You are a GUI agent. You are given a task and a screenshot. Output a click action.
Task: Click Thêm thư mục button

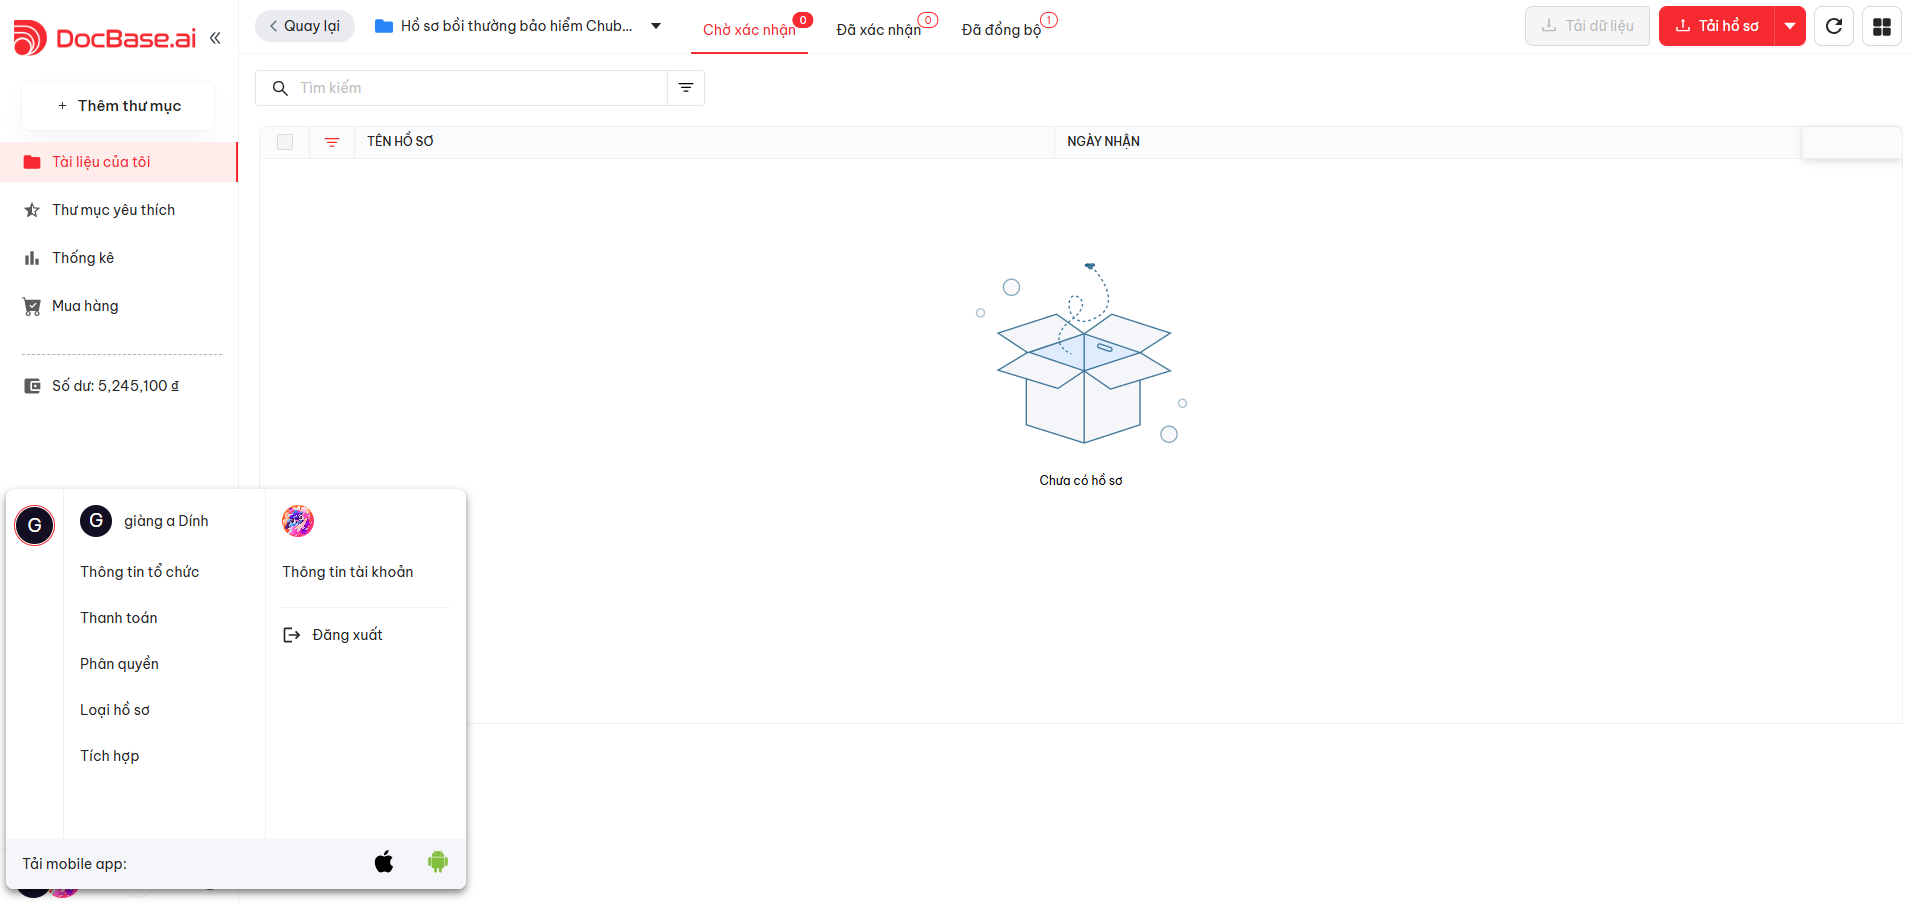pyautogui.click(x=119, y=106)
